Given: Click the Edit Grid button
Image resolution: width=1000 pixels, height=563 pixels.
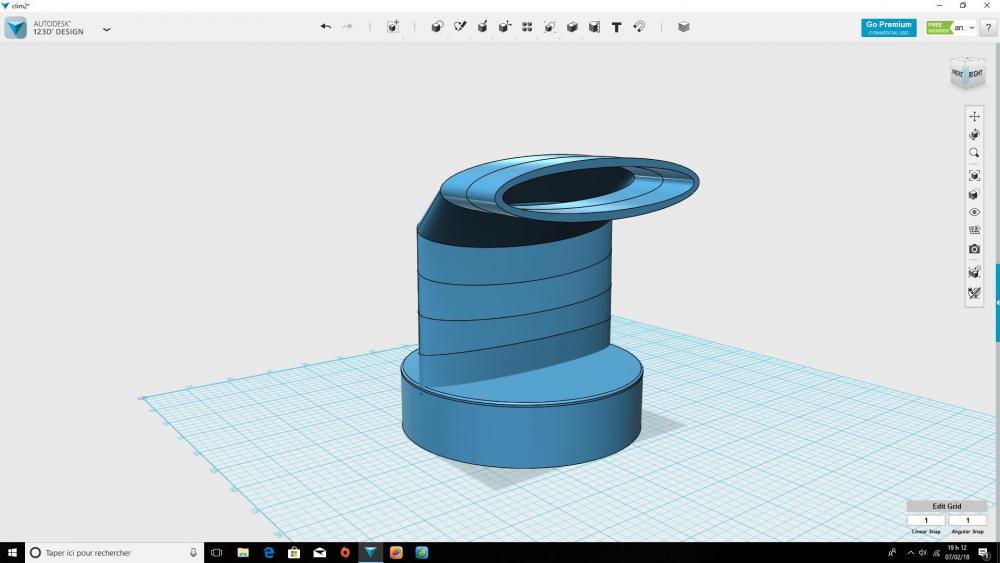Looking at the screenshot, I should click(946, 507).
